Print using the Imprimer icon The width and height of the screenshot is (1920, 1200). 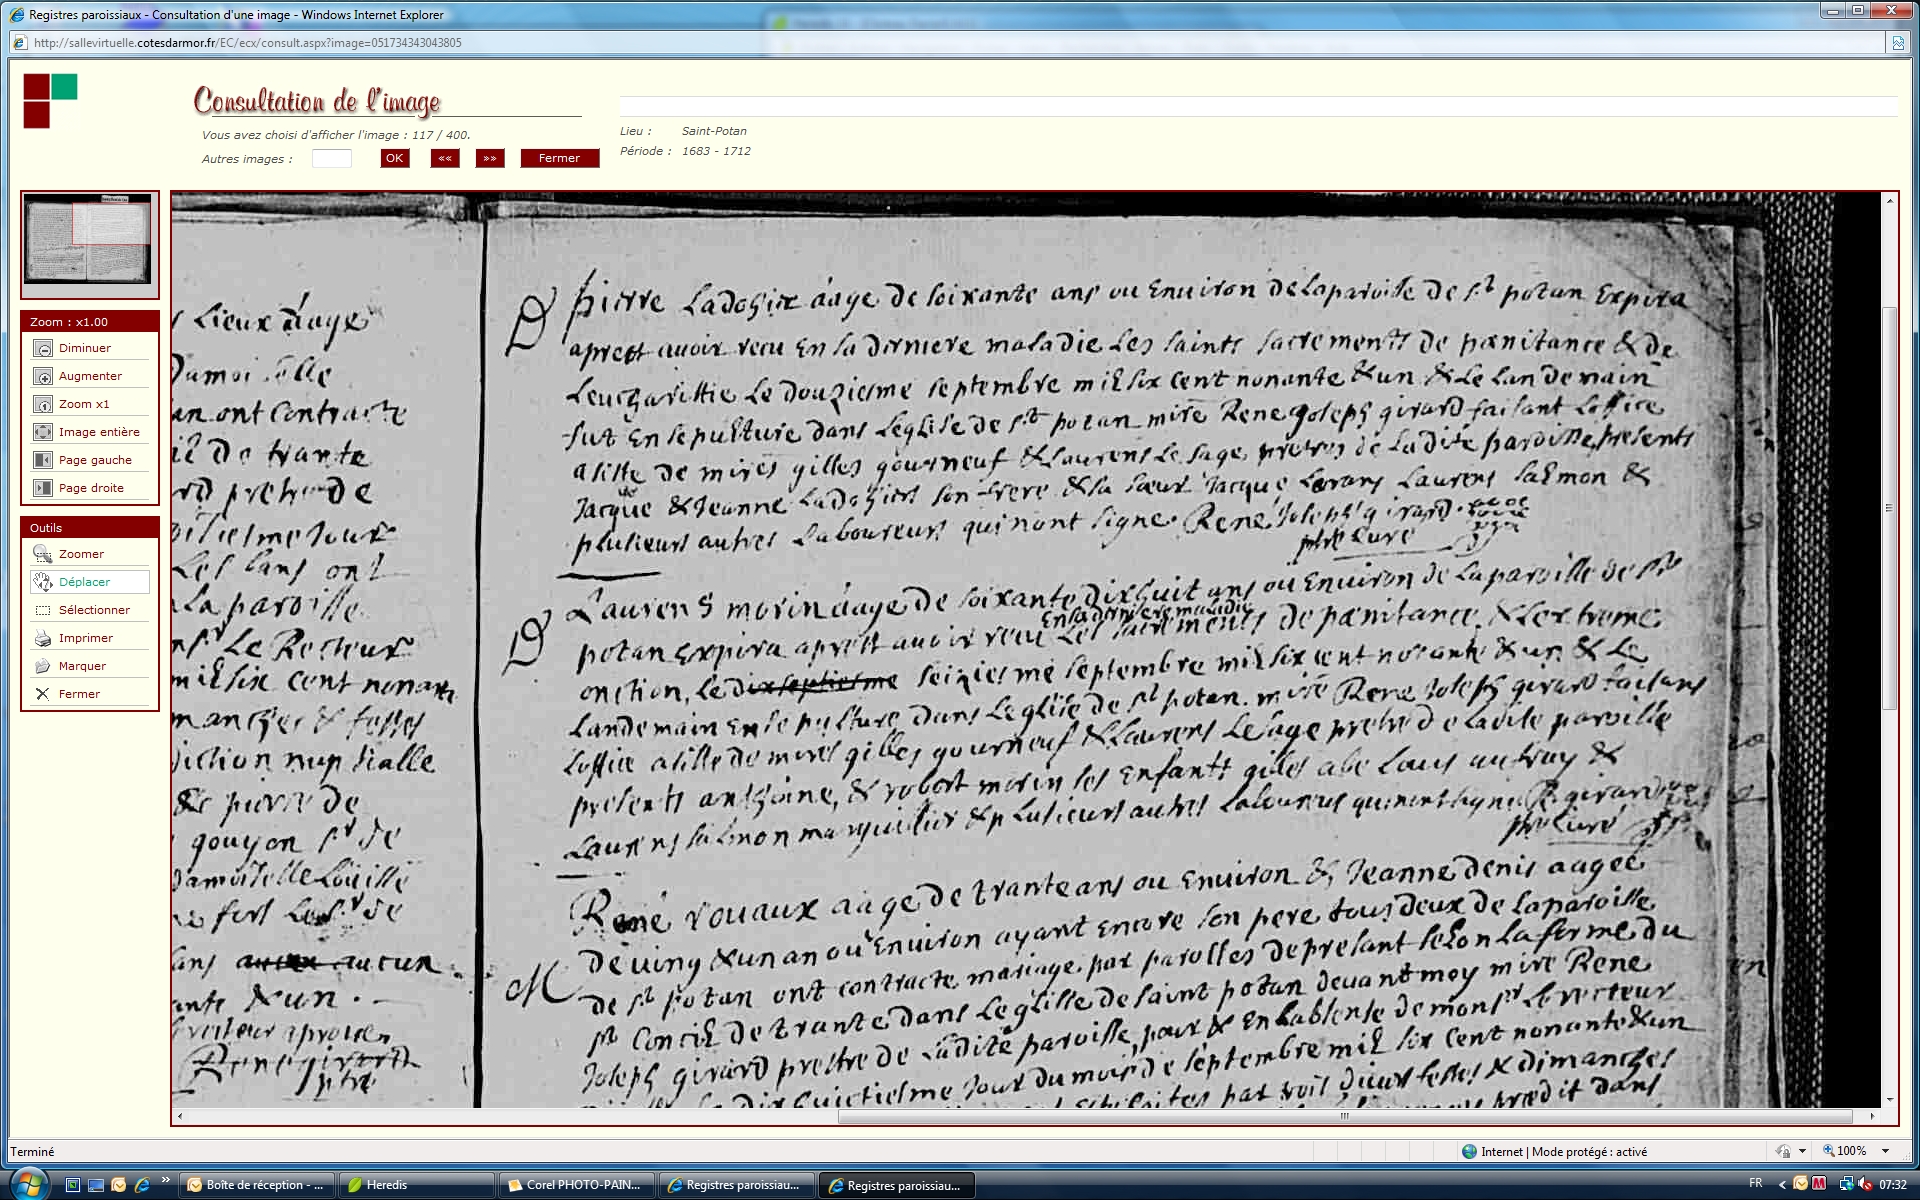[43, 638]
